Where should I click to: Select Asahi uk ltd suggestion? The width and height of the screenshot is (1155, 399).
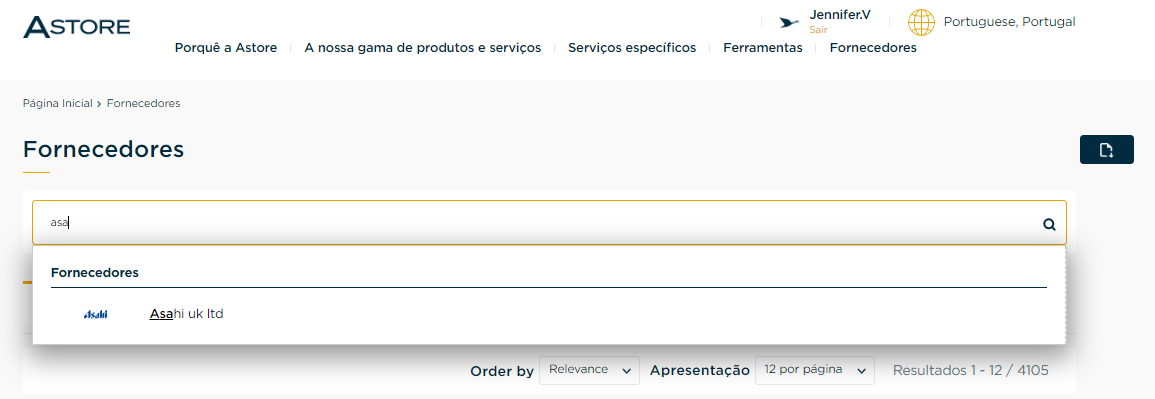[186, 314]
